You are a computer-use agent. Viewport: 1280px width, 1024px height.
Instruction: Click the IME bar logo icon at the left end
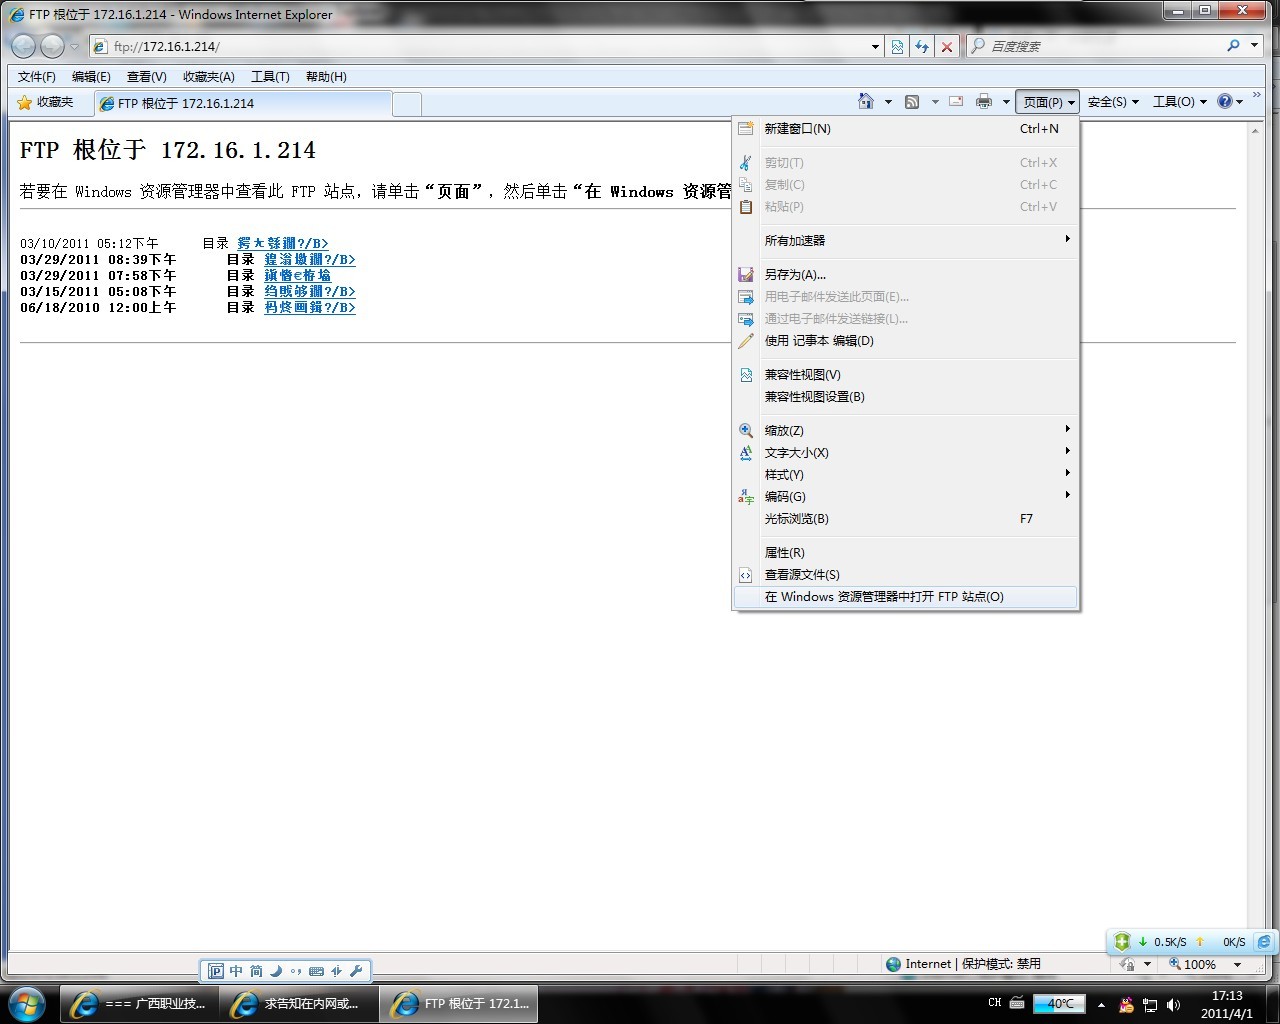point(215,970)
